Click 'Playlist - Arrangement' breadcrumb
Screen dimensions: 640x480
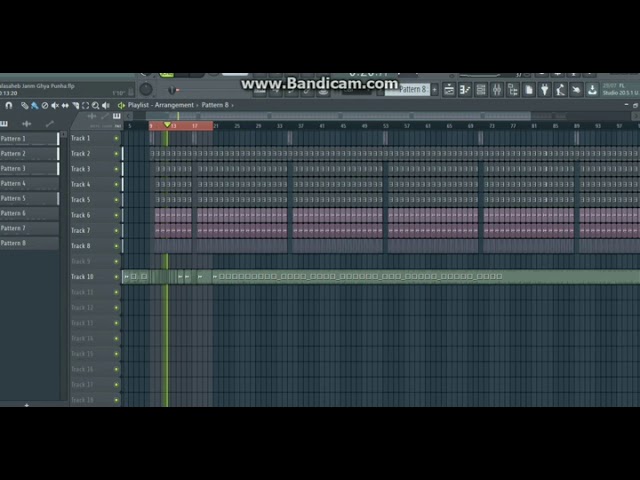point(161,105)
